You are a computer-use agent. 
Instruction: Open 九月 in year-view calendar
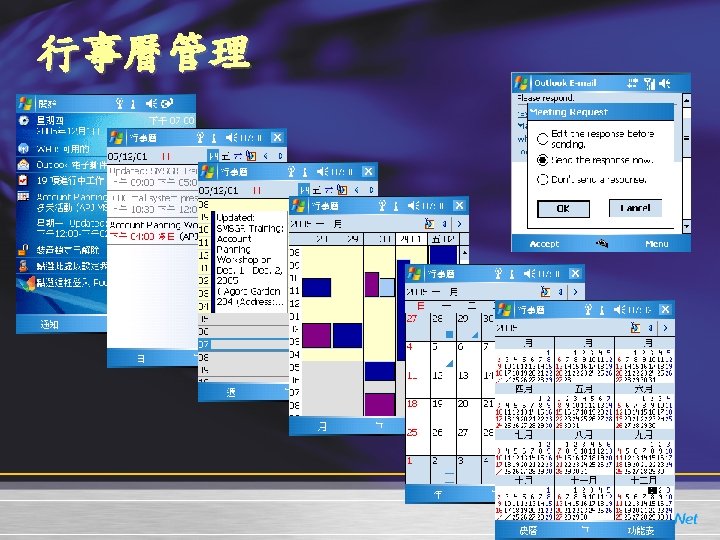(643, 434)
